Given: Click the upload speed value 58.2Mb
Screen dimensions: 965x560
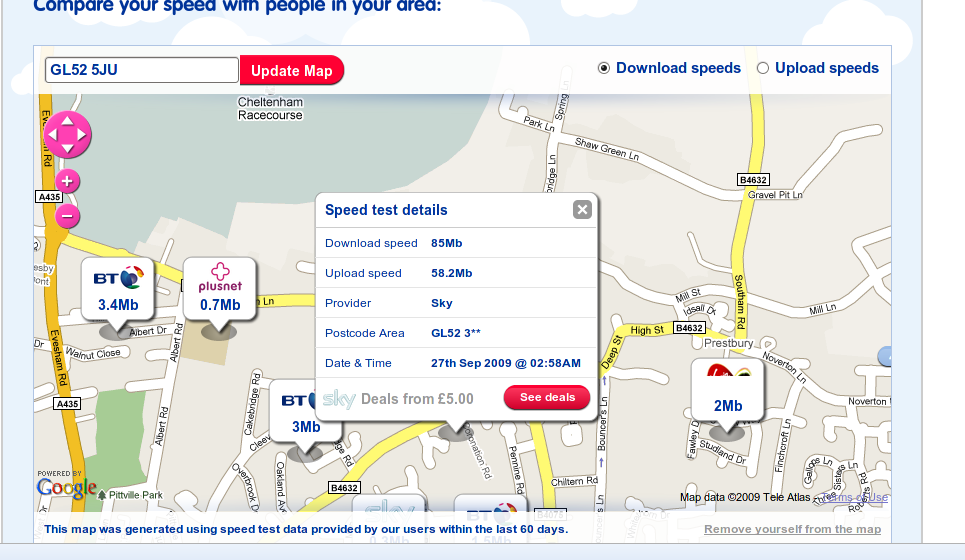Looking at the screenshot, I should (x=452, y=273).
